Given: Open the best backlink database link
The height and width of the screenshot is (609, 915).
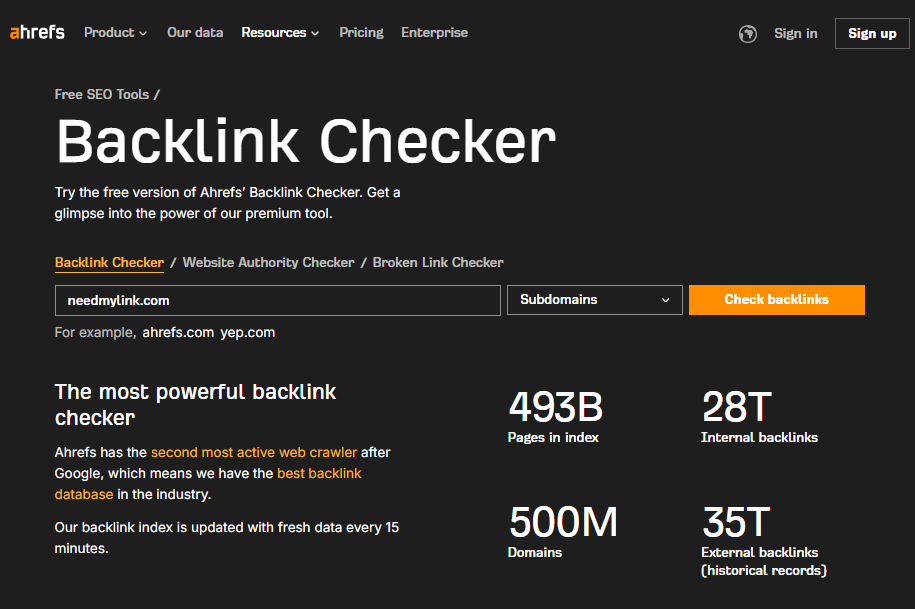Looking at the screenshot, I should click(x=208, y=484).
